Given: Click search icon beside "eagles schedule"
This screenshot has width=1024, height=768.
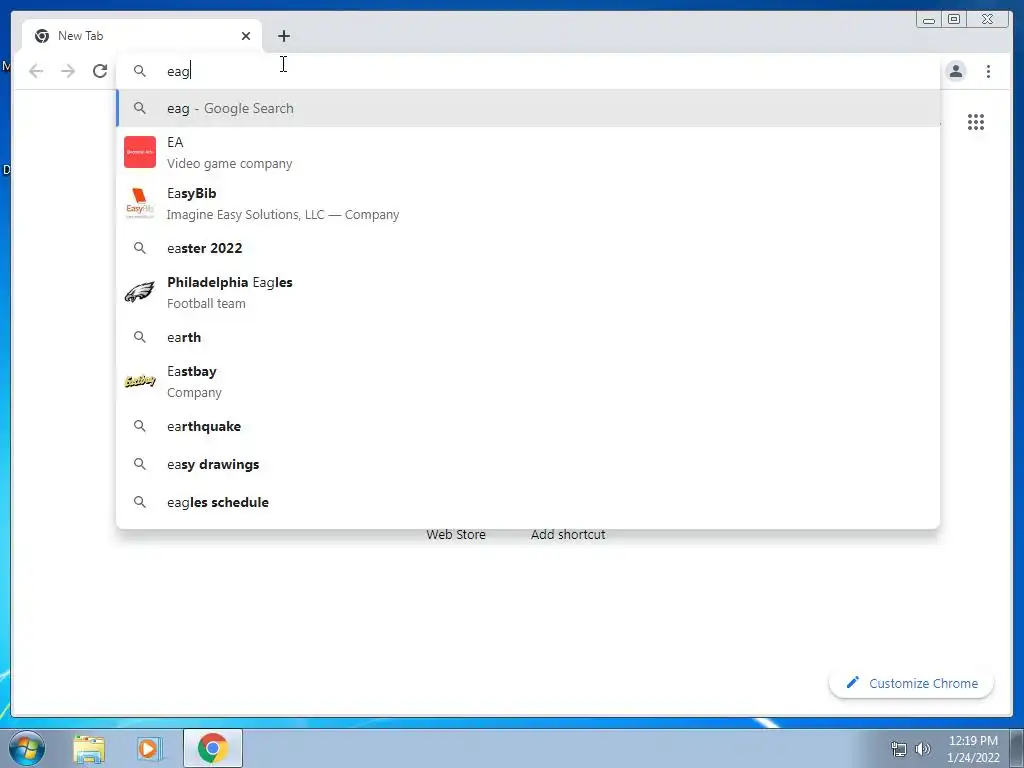Looking at the screenshot, I should point(140,502).
